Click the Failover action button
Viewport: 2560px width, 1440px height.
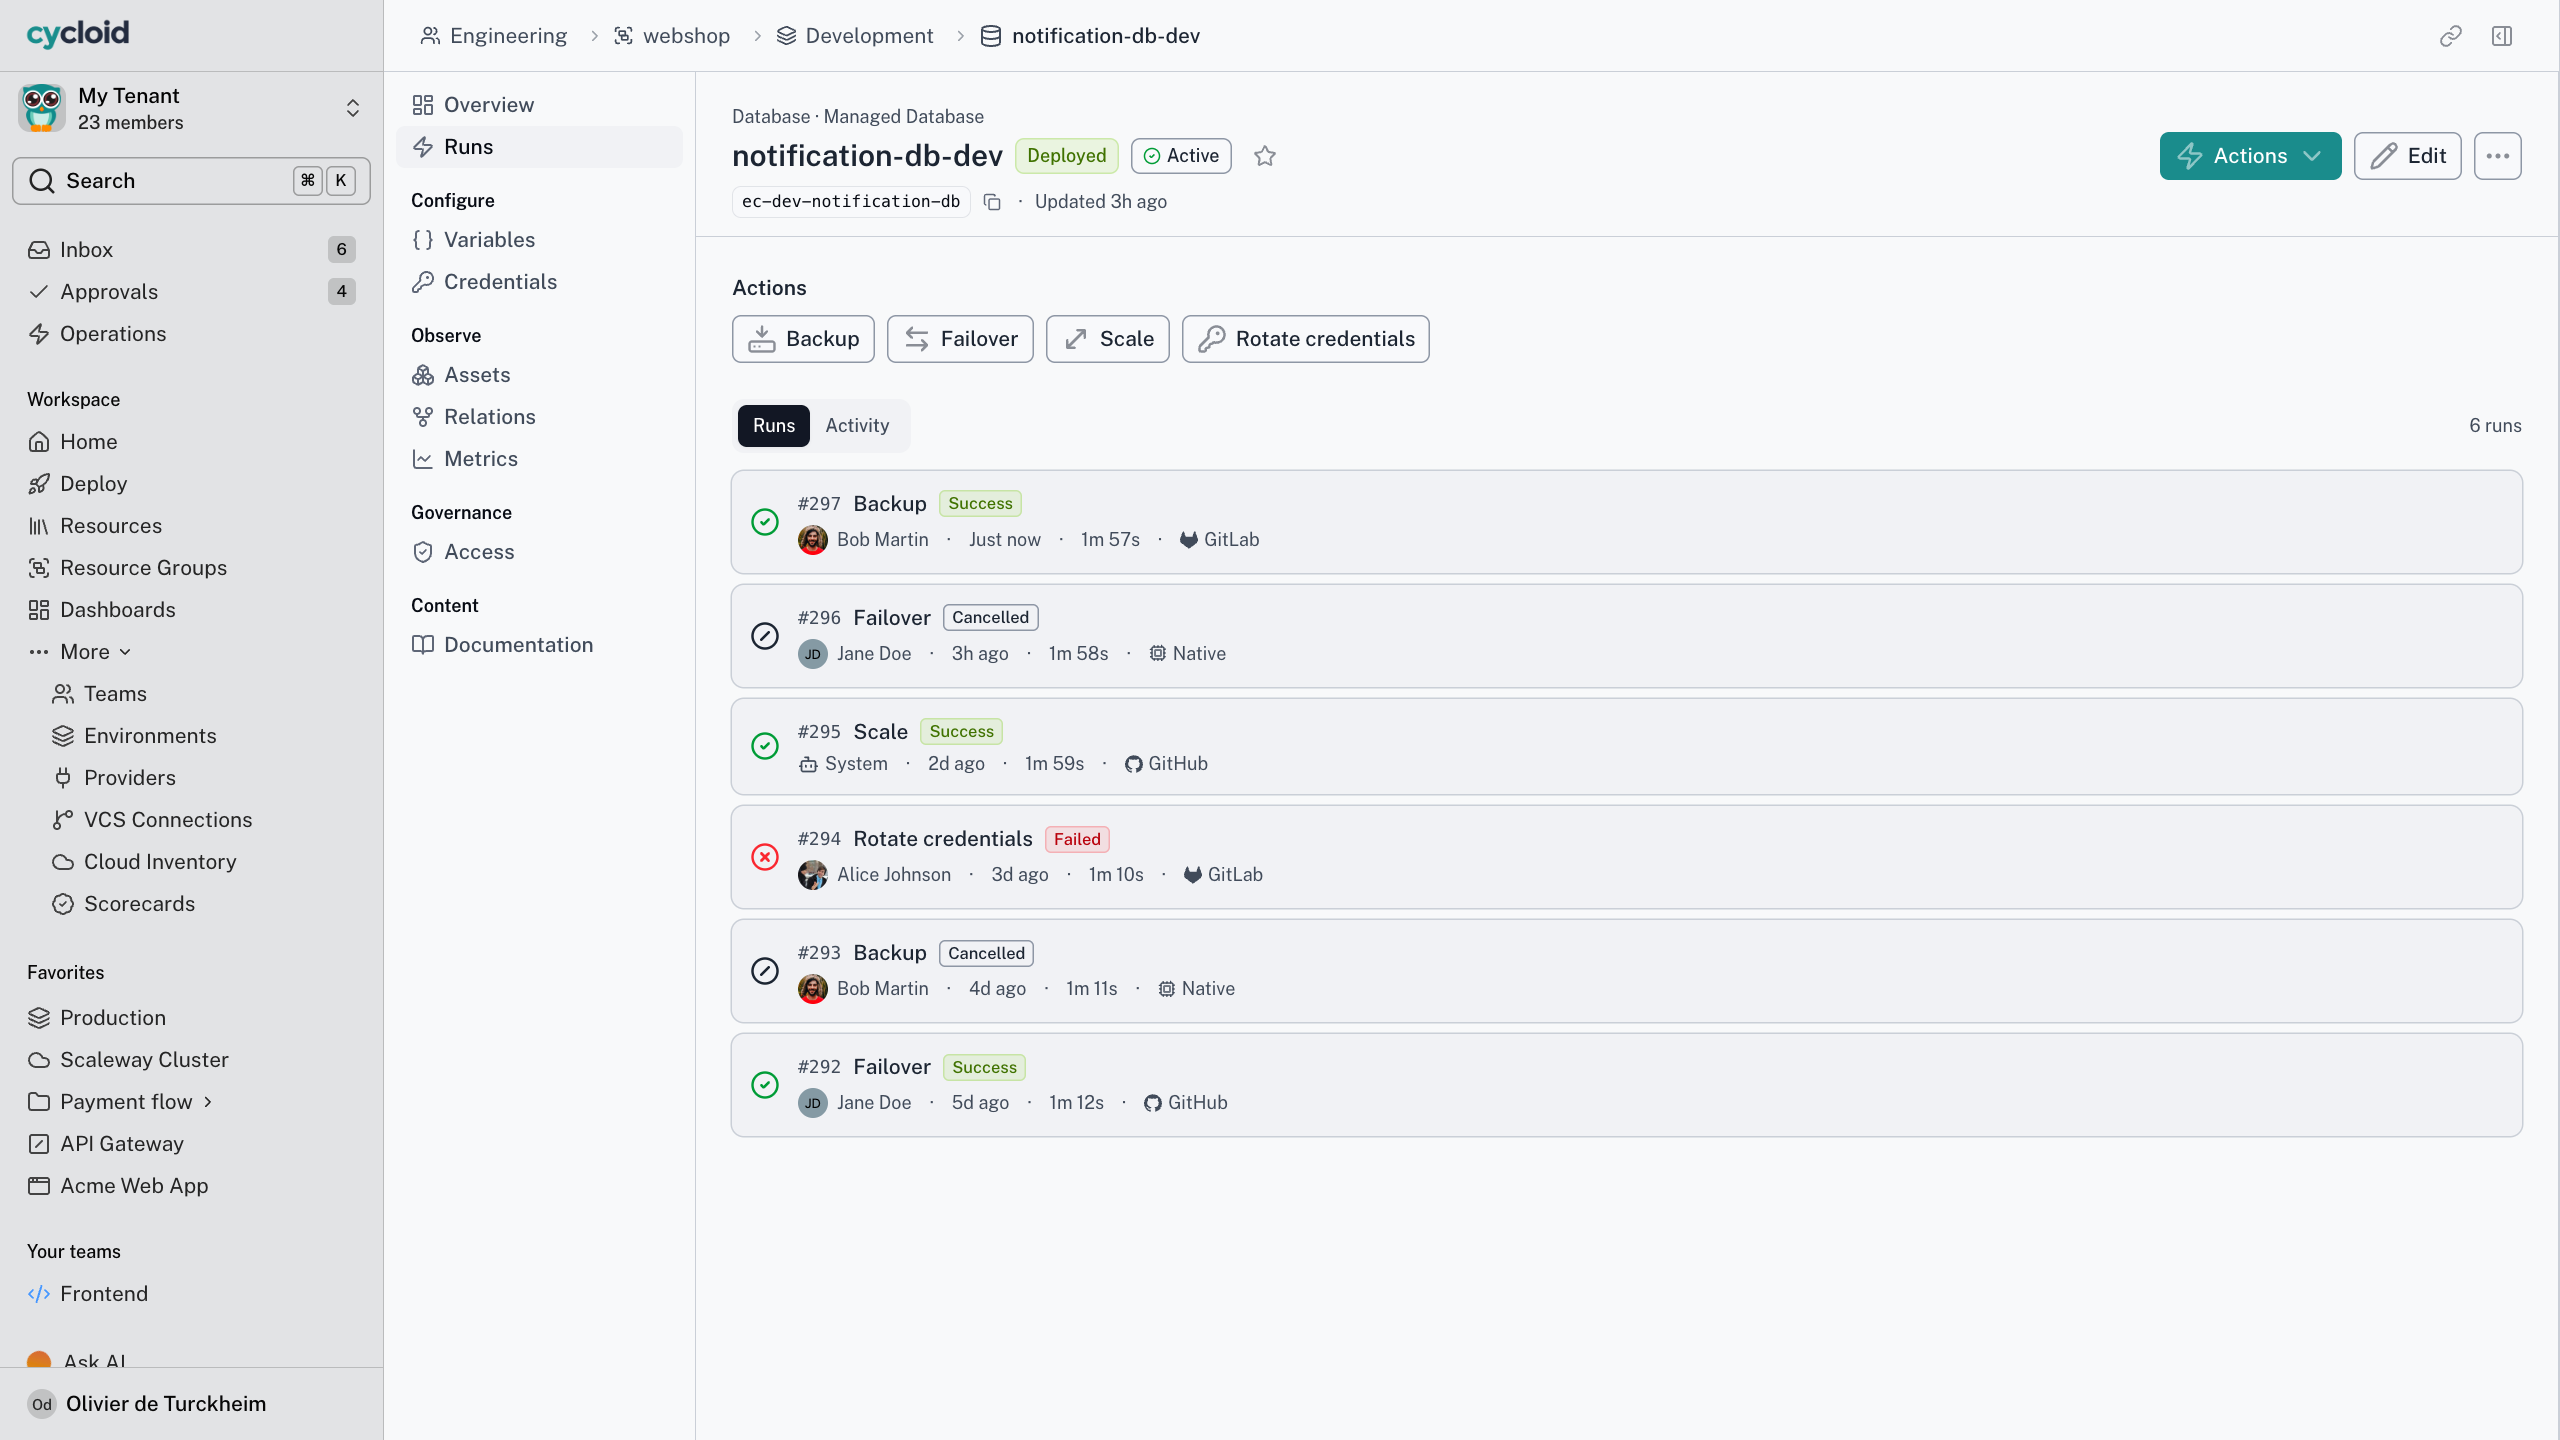click(960, 339)
